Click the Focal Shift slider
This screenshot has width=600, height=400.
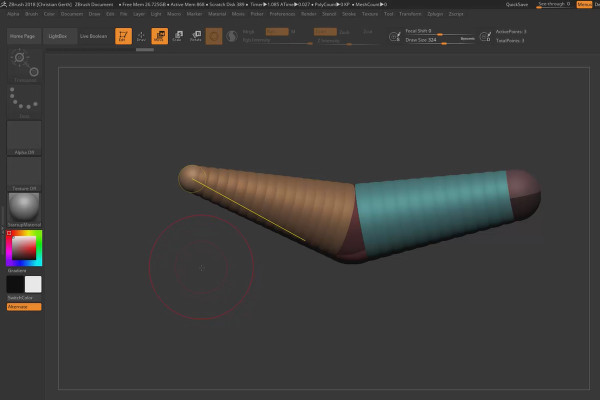pos(440,32)
